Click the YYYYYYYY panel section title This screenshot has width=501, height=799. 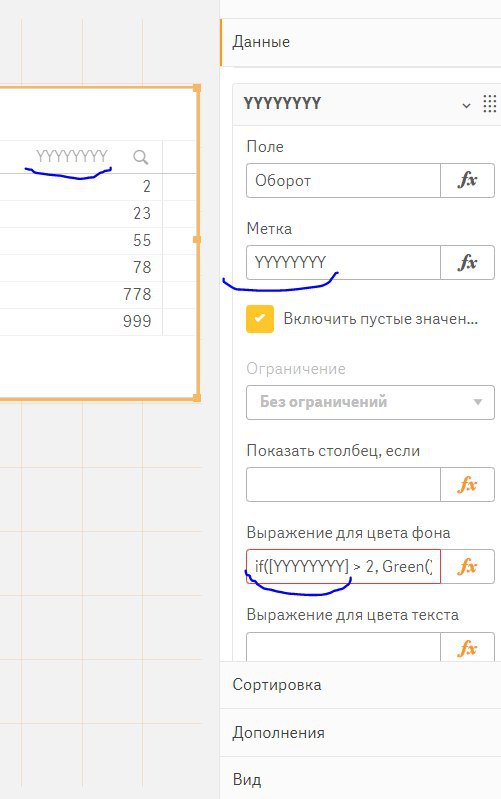click(x=282, y=104)
